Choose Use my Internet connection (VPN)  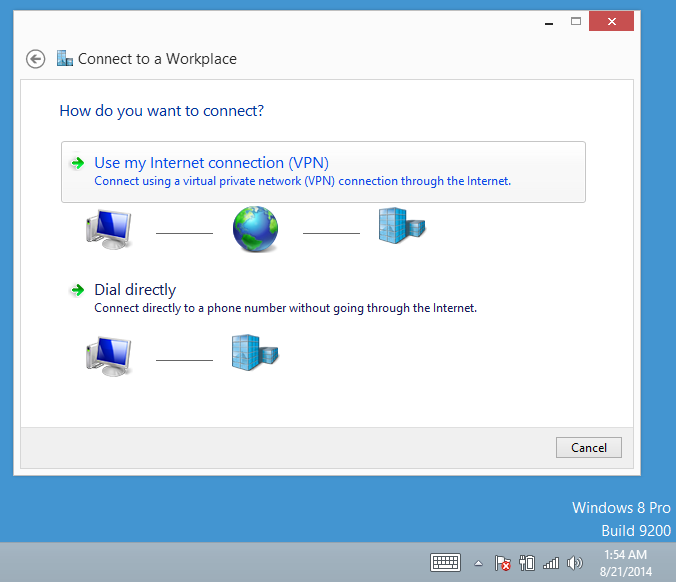click(323, 172)
